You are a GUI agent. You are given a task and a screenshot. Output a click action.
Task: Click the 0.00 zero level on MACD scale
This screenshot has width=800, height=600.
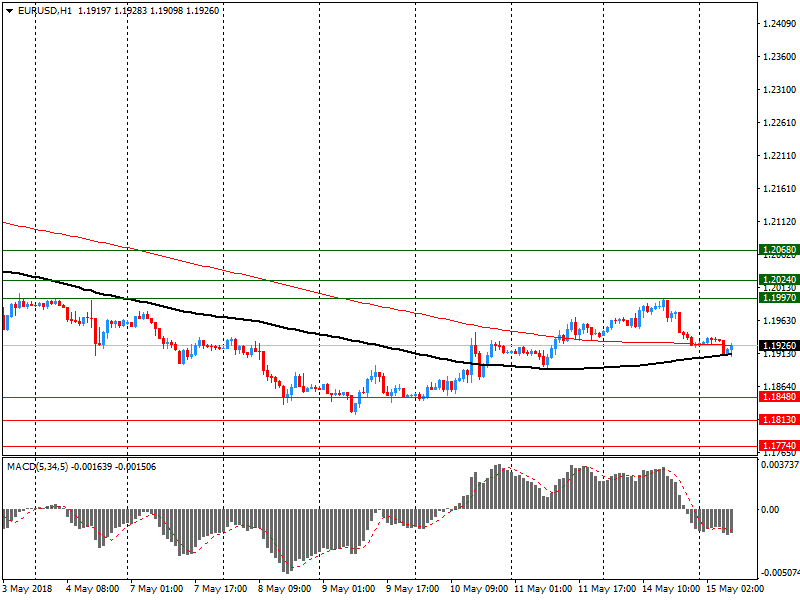(x=772, y=509)
